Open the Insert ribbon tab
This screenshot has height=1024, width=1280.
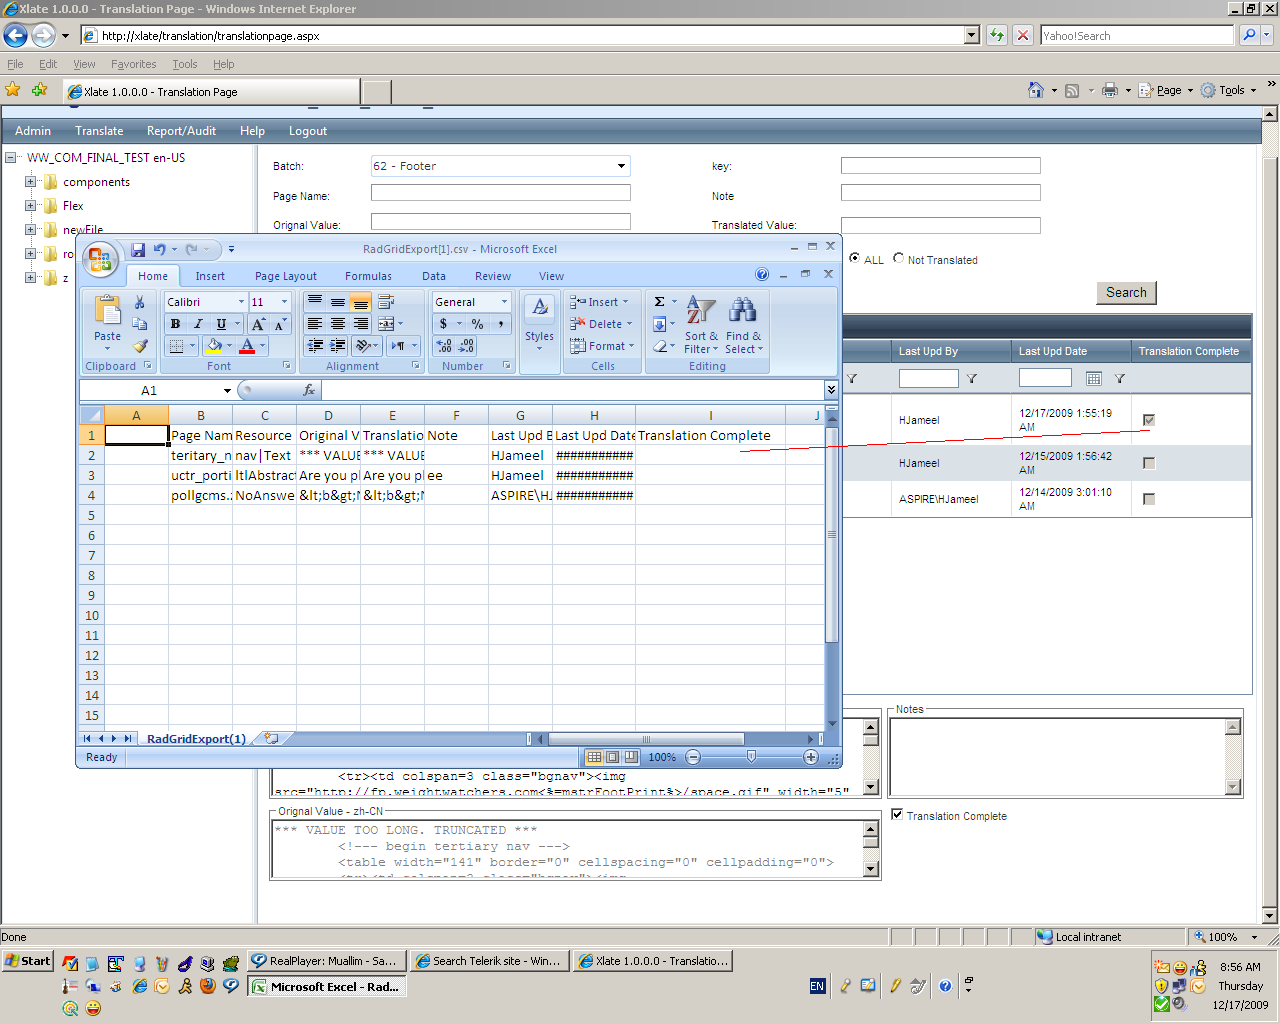210,276
